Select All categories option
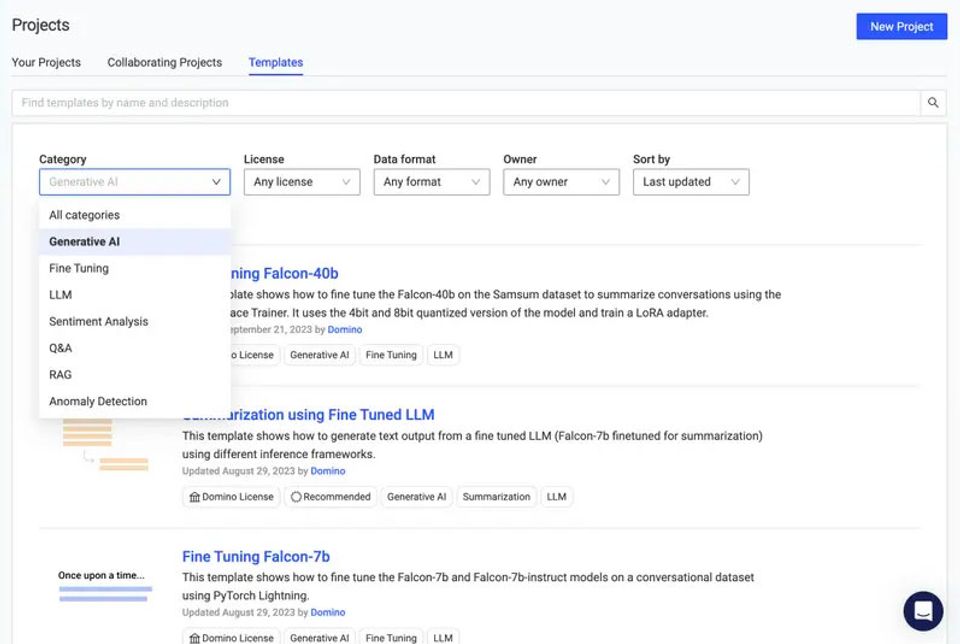960x644 pixels. click(x=135, y=215)
